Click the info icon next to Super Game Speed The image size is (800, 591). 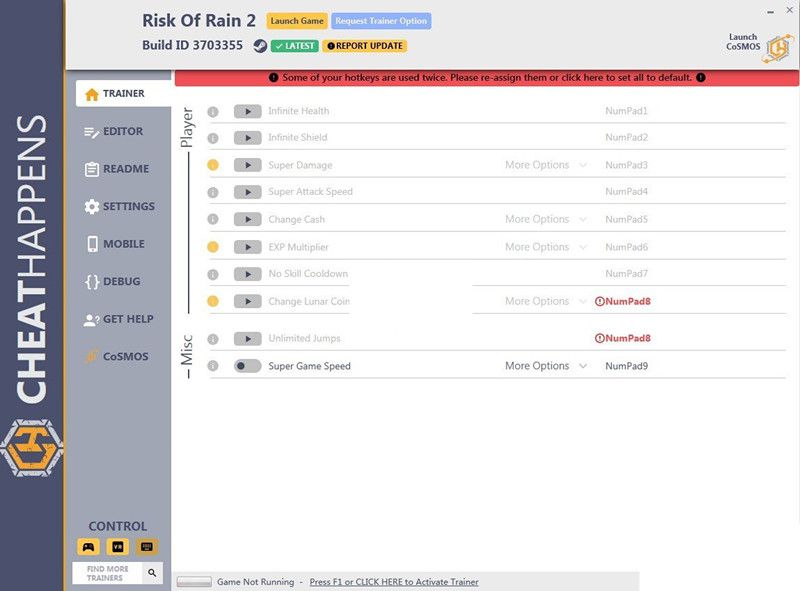(213, 366)
